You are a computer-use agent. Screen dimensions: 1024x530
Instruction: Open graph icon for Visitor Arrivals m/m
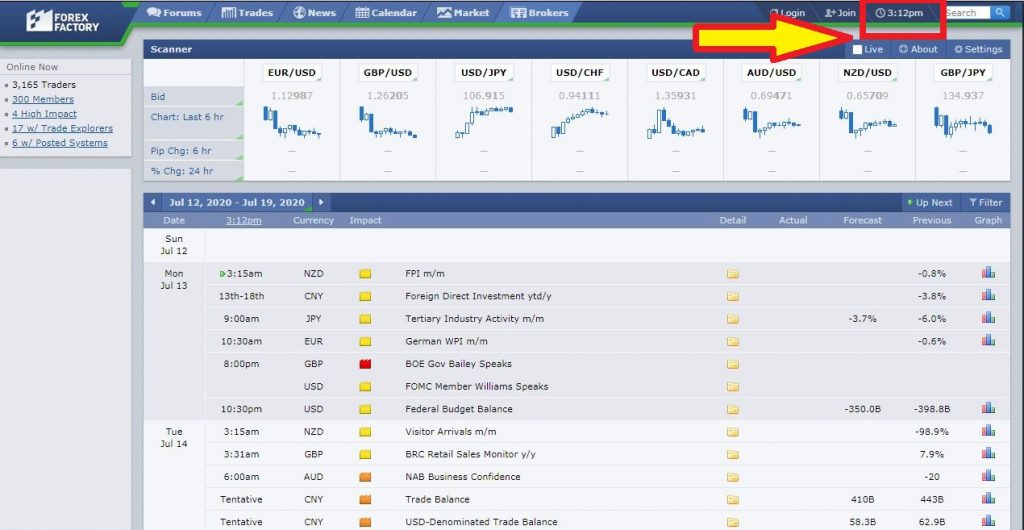pos(988,431)
